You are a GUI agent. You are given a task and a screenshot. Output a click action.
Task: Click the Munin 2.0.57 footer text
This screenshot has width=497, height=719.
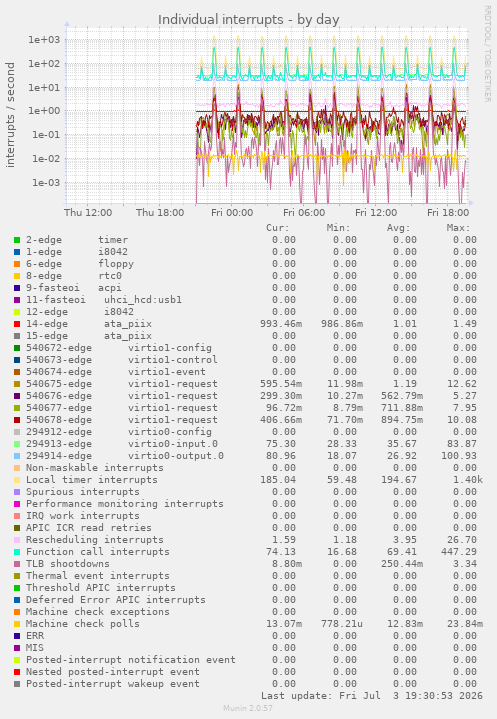(x=248, y=708)
